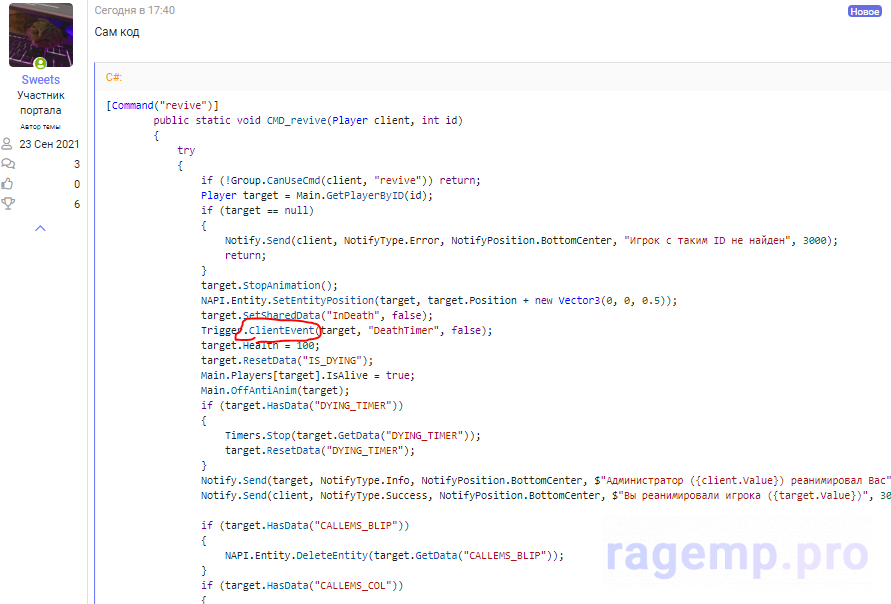Click the ragemp.pro watermark
Screen dimensions: 891x604
click(738, 551)
